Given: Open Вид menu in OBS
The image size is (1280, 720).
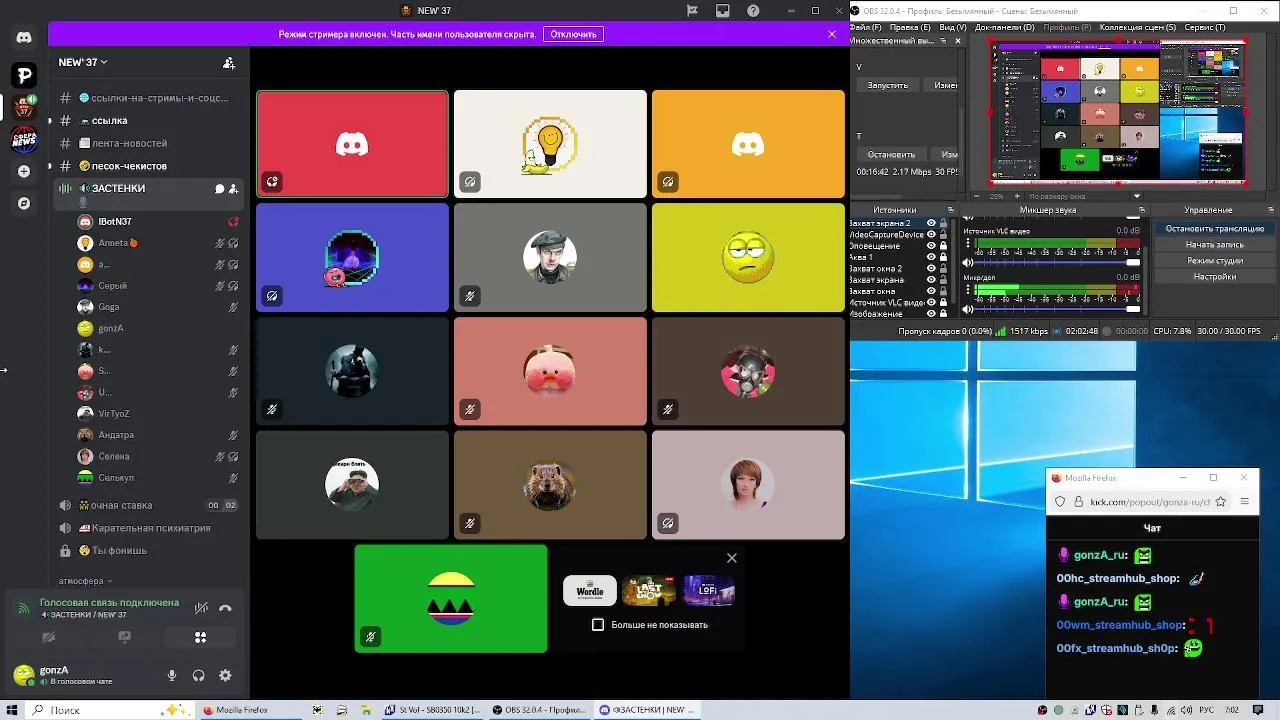Looking at the screenshot, I should [x=953, y=27].
